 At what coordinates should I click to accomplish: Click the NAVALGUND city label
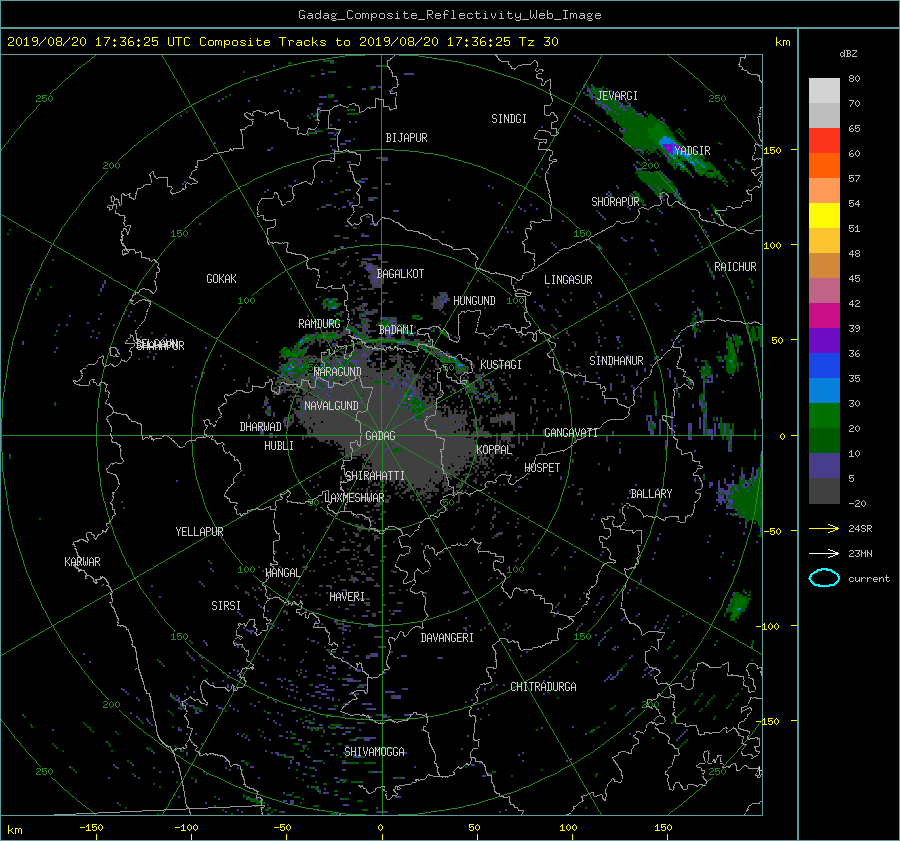click(x=331, y=406)
